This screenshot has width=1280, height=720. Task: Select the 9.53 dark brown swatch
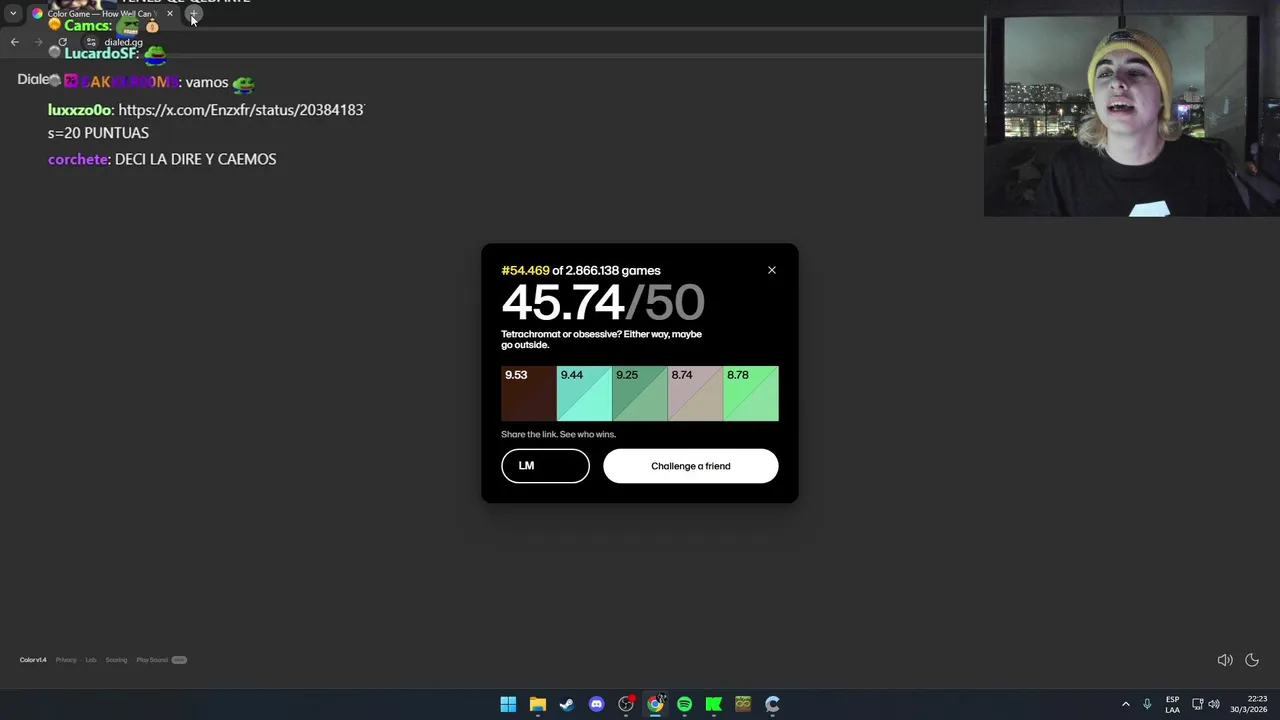coord(528,394)
